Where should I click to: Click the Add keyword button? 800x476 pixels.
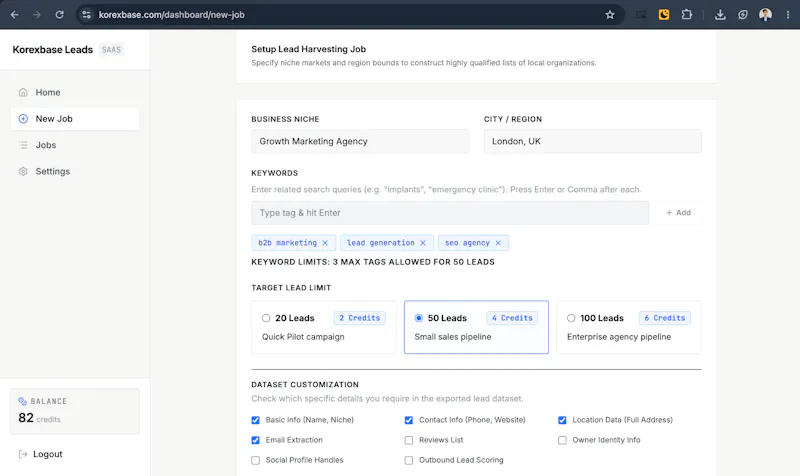click(678, 213)
